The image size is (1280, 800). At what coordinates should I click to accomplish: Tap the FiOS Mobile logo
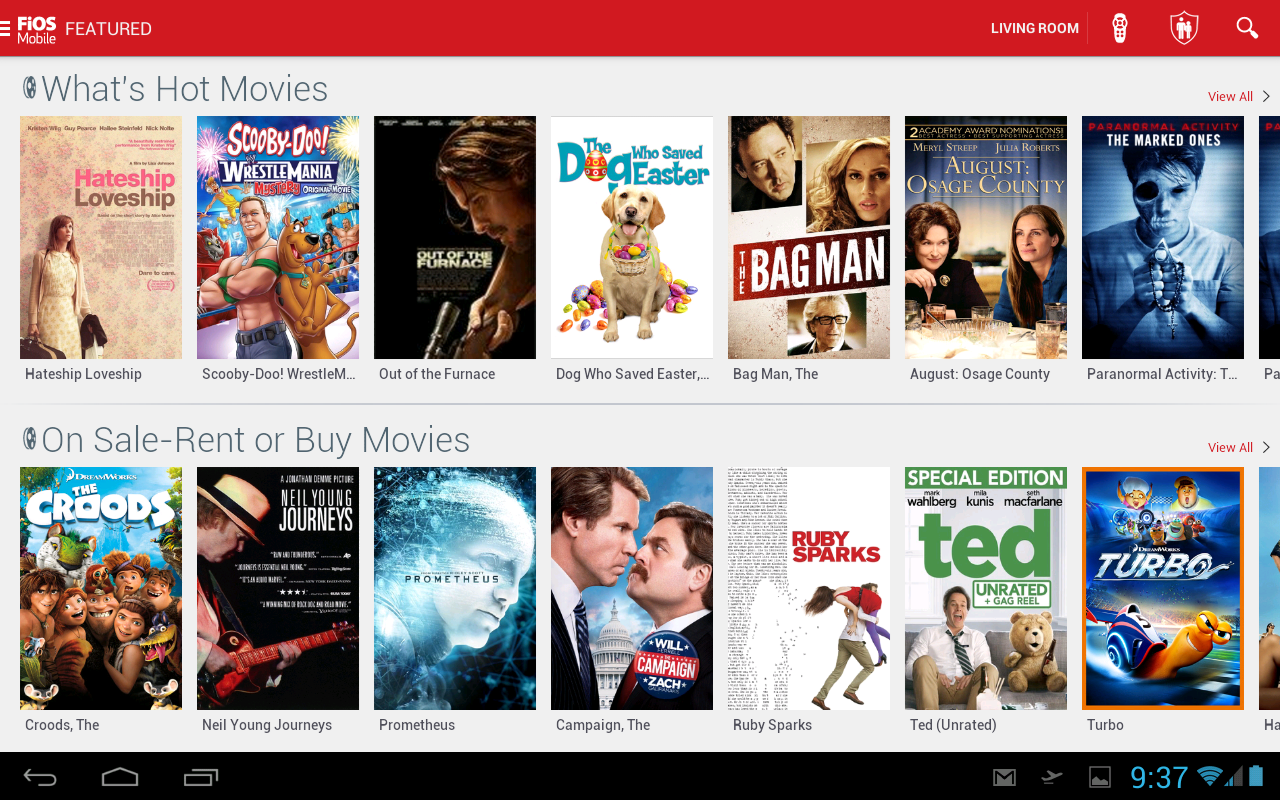pyautogui.click(x=37, y=29)
